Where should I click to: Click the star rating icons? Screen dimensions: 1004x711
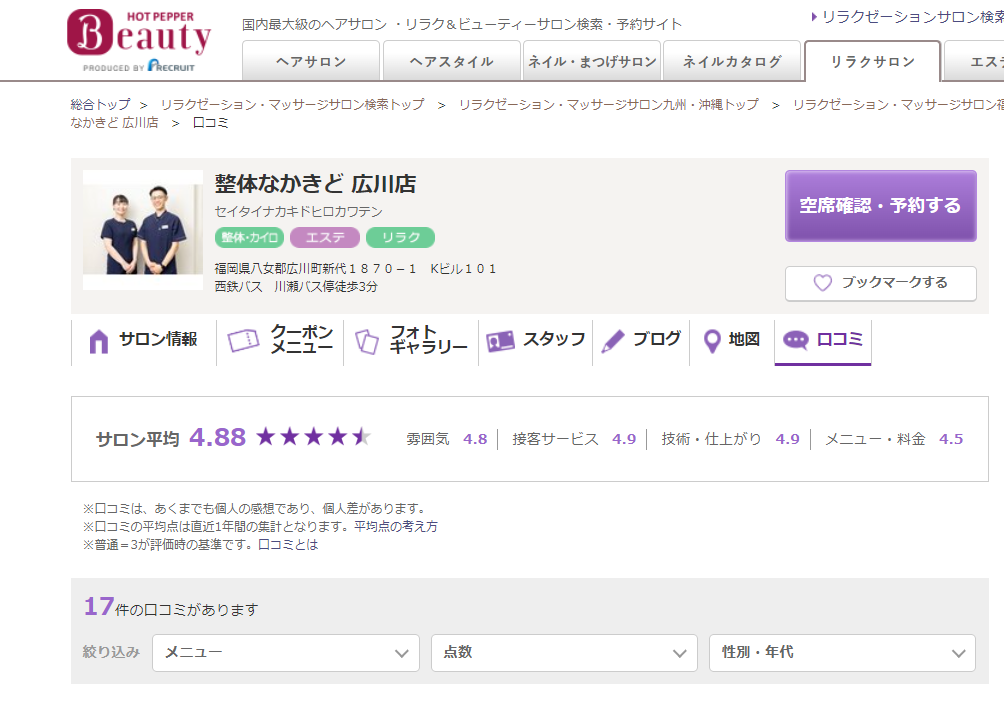[x=314, y=437]
